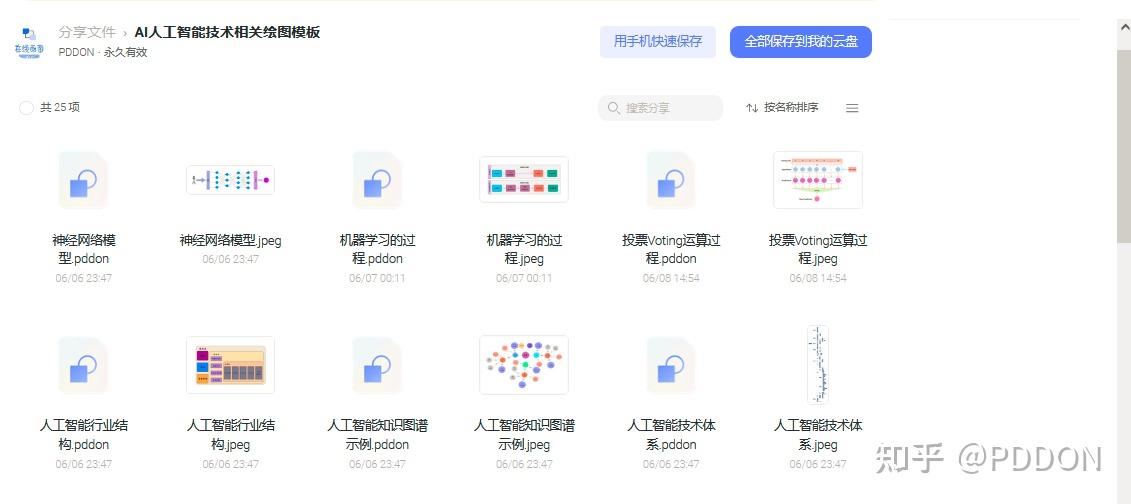
Task: Open 机器学习的过程.pddon file icon
Action: coord(377,180)
